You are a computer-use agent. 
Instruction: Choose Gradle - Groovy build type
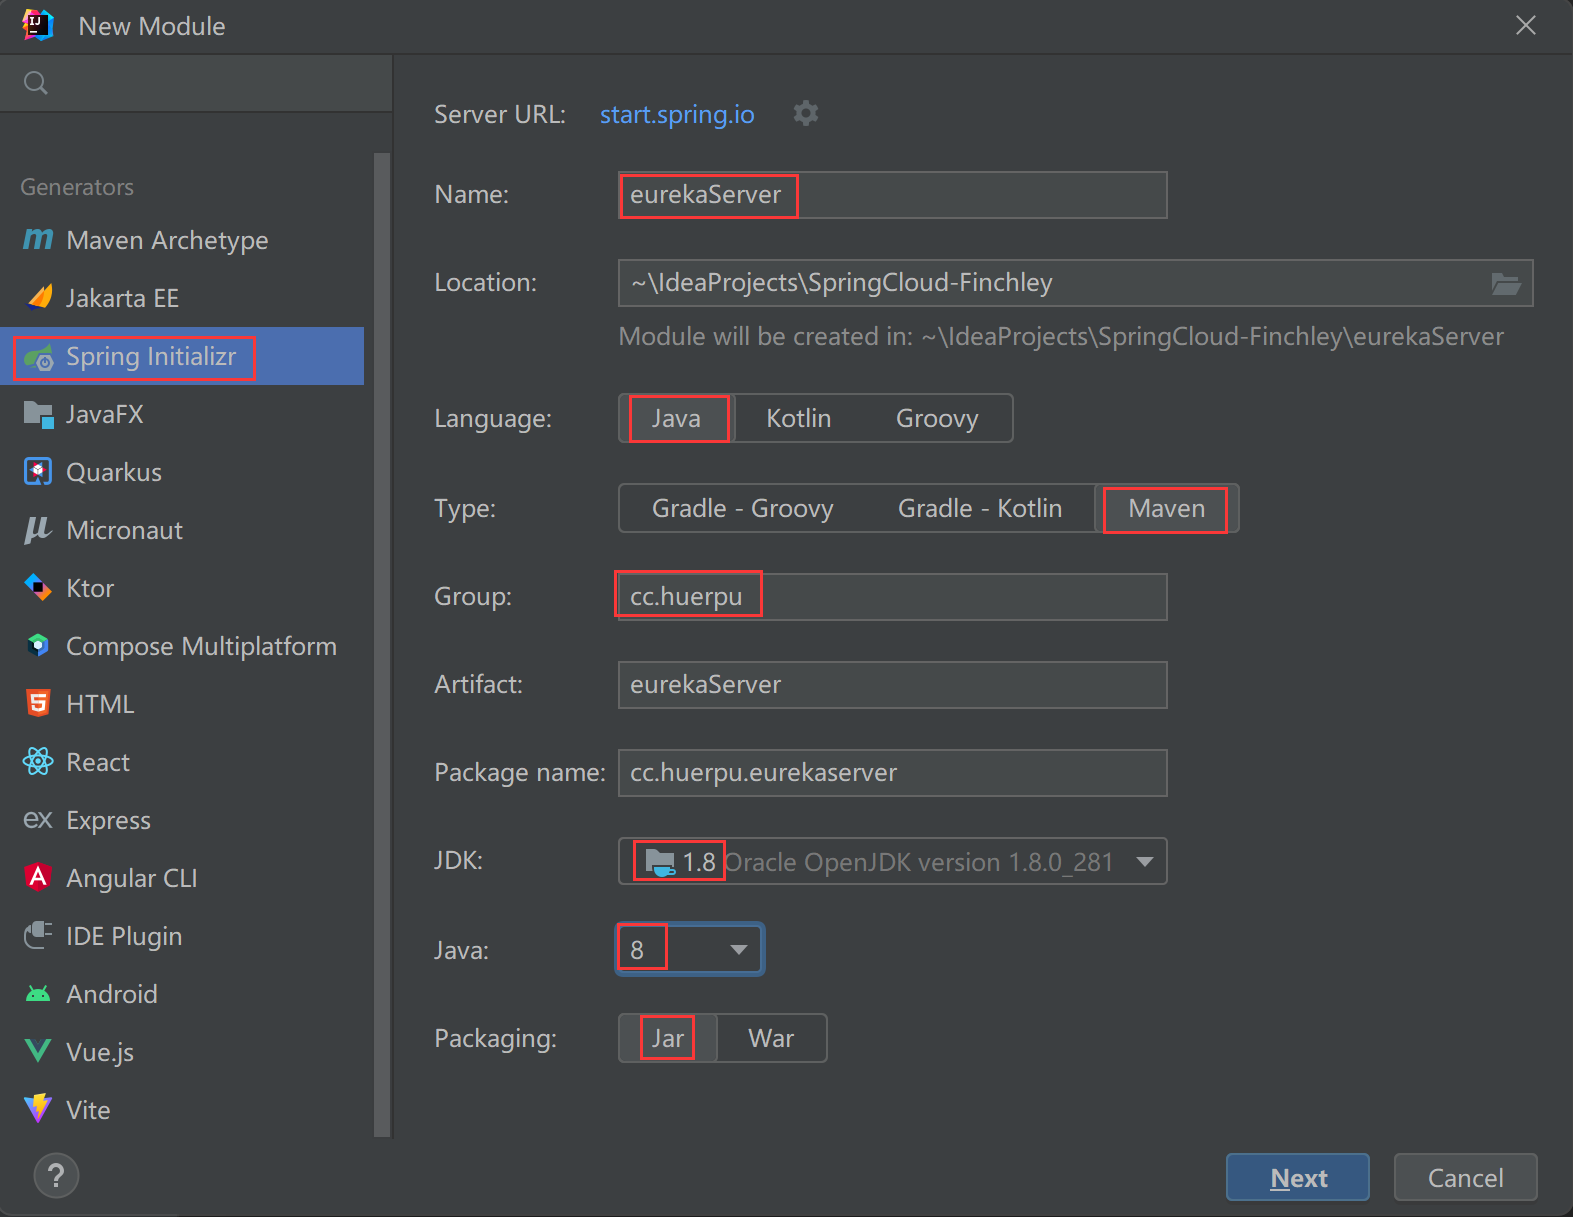742,508
